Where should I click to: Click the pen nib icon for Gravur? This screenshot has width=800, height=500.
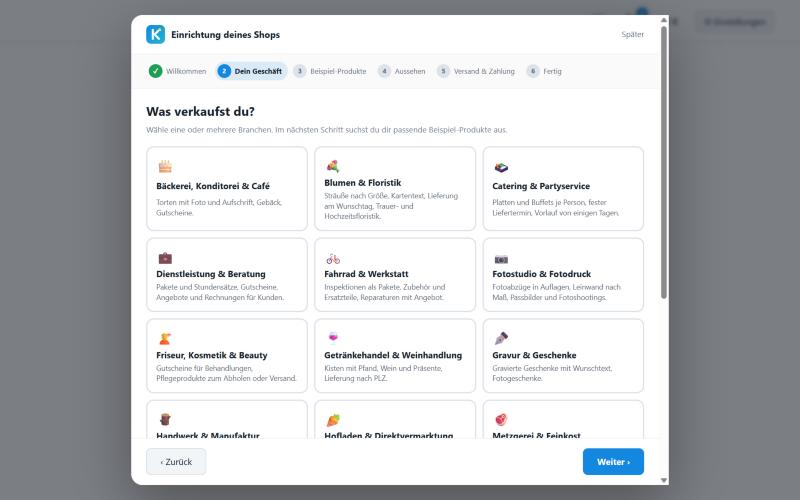pos(501,338)
